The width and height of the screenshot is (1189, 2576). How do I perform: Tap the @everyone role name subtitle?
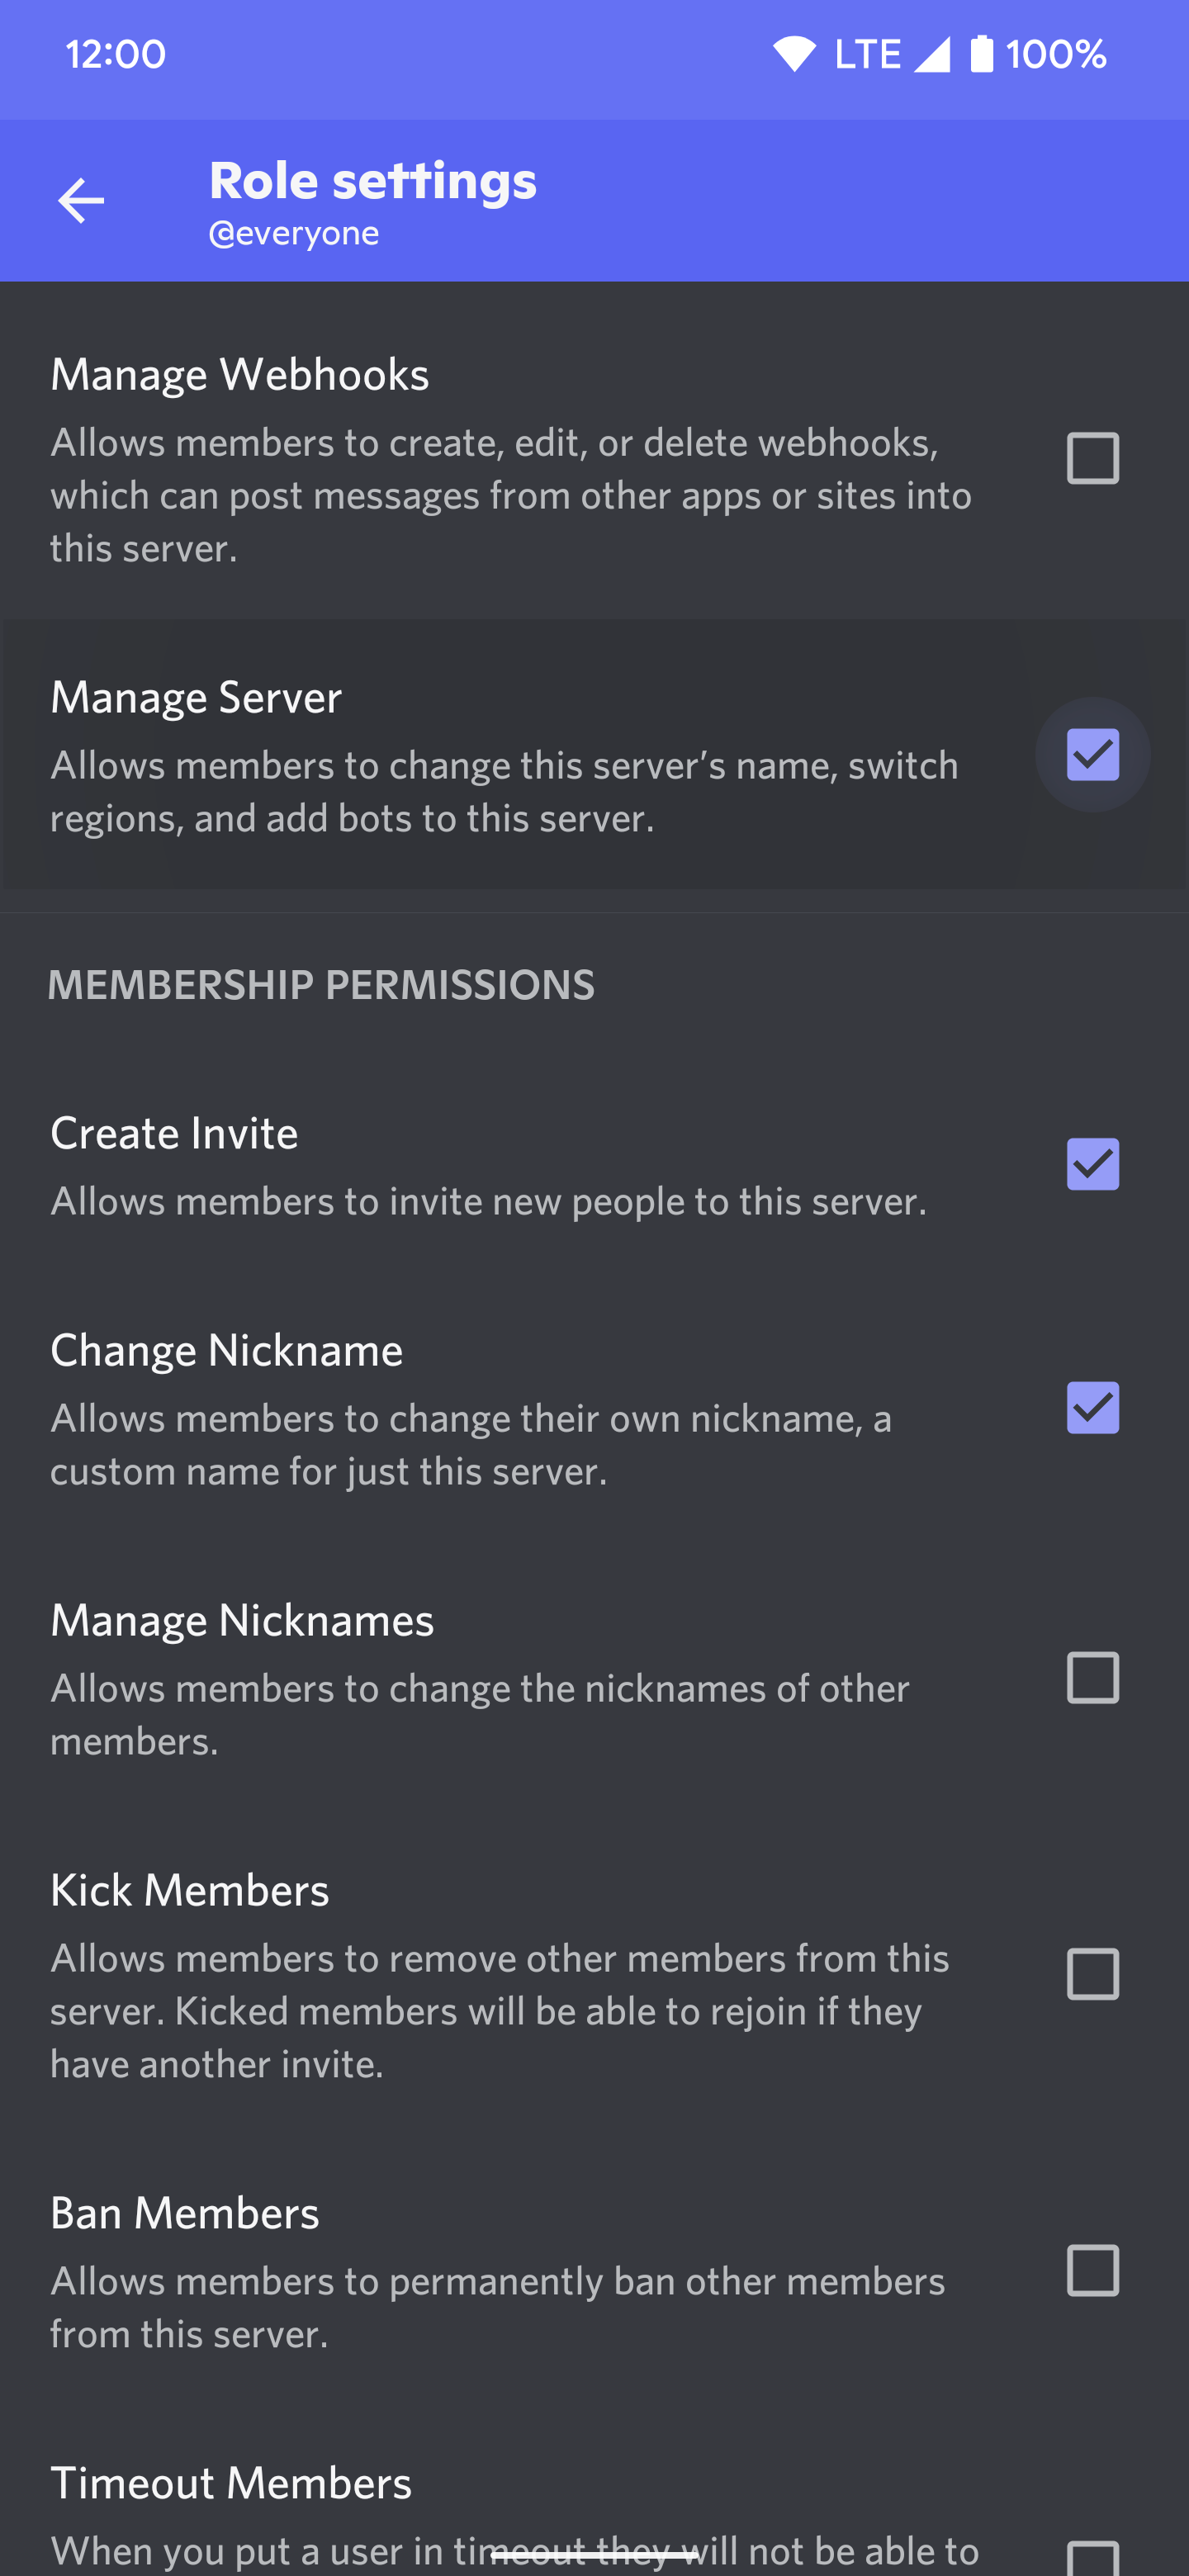coord(293,232)
